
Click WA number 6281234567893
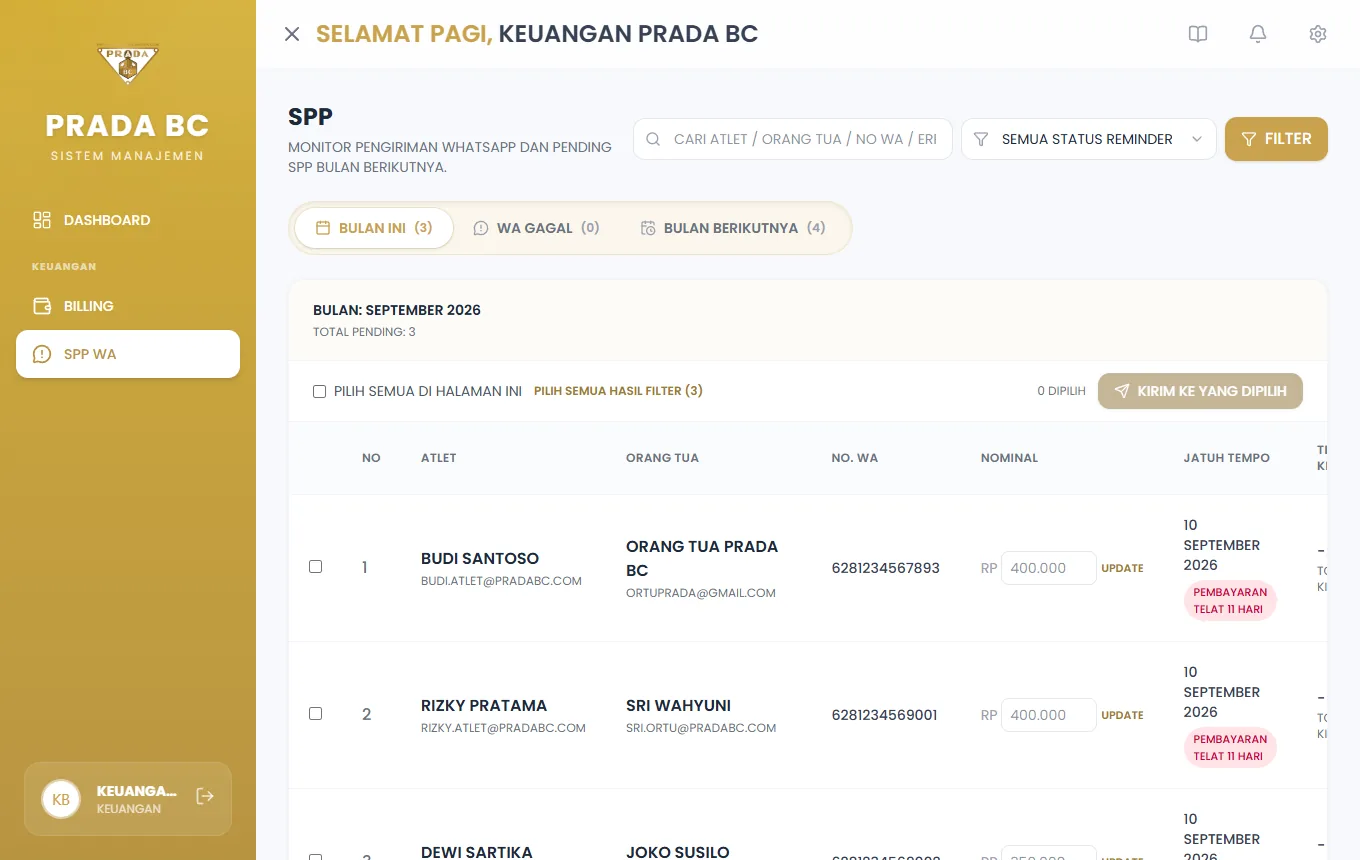coord(885,568)
